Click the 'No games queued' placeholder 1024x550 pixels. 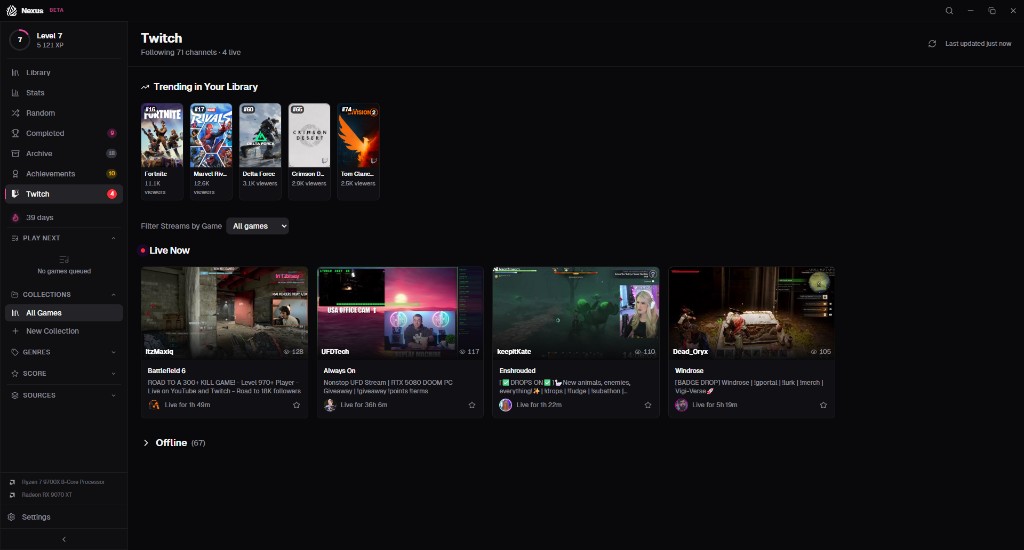[x=64, y=271]
